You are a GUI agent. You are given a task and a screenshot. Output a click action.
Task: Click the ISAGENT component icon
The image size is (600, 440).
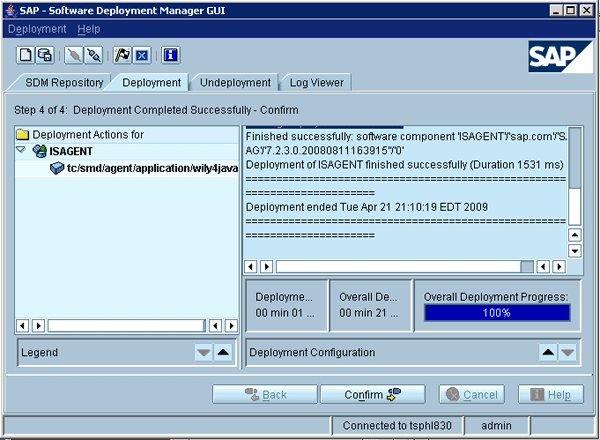click(39, 151)
